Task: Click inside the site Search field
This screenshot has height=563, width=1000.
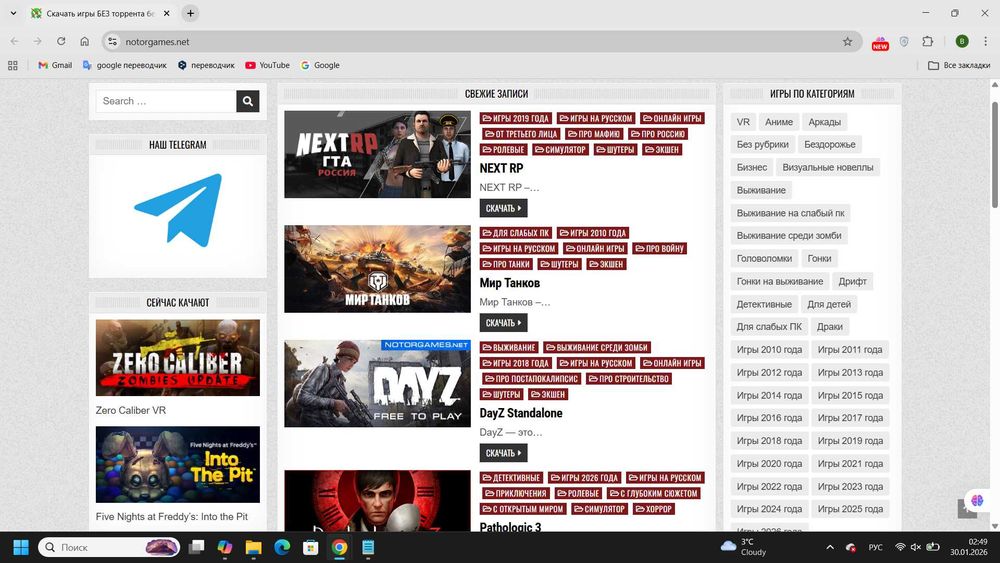Action: [166, 101]
